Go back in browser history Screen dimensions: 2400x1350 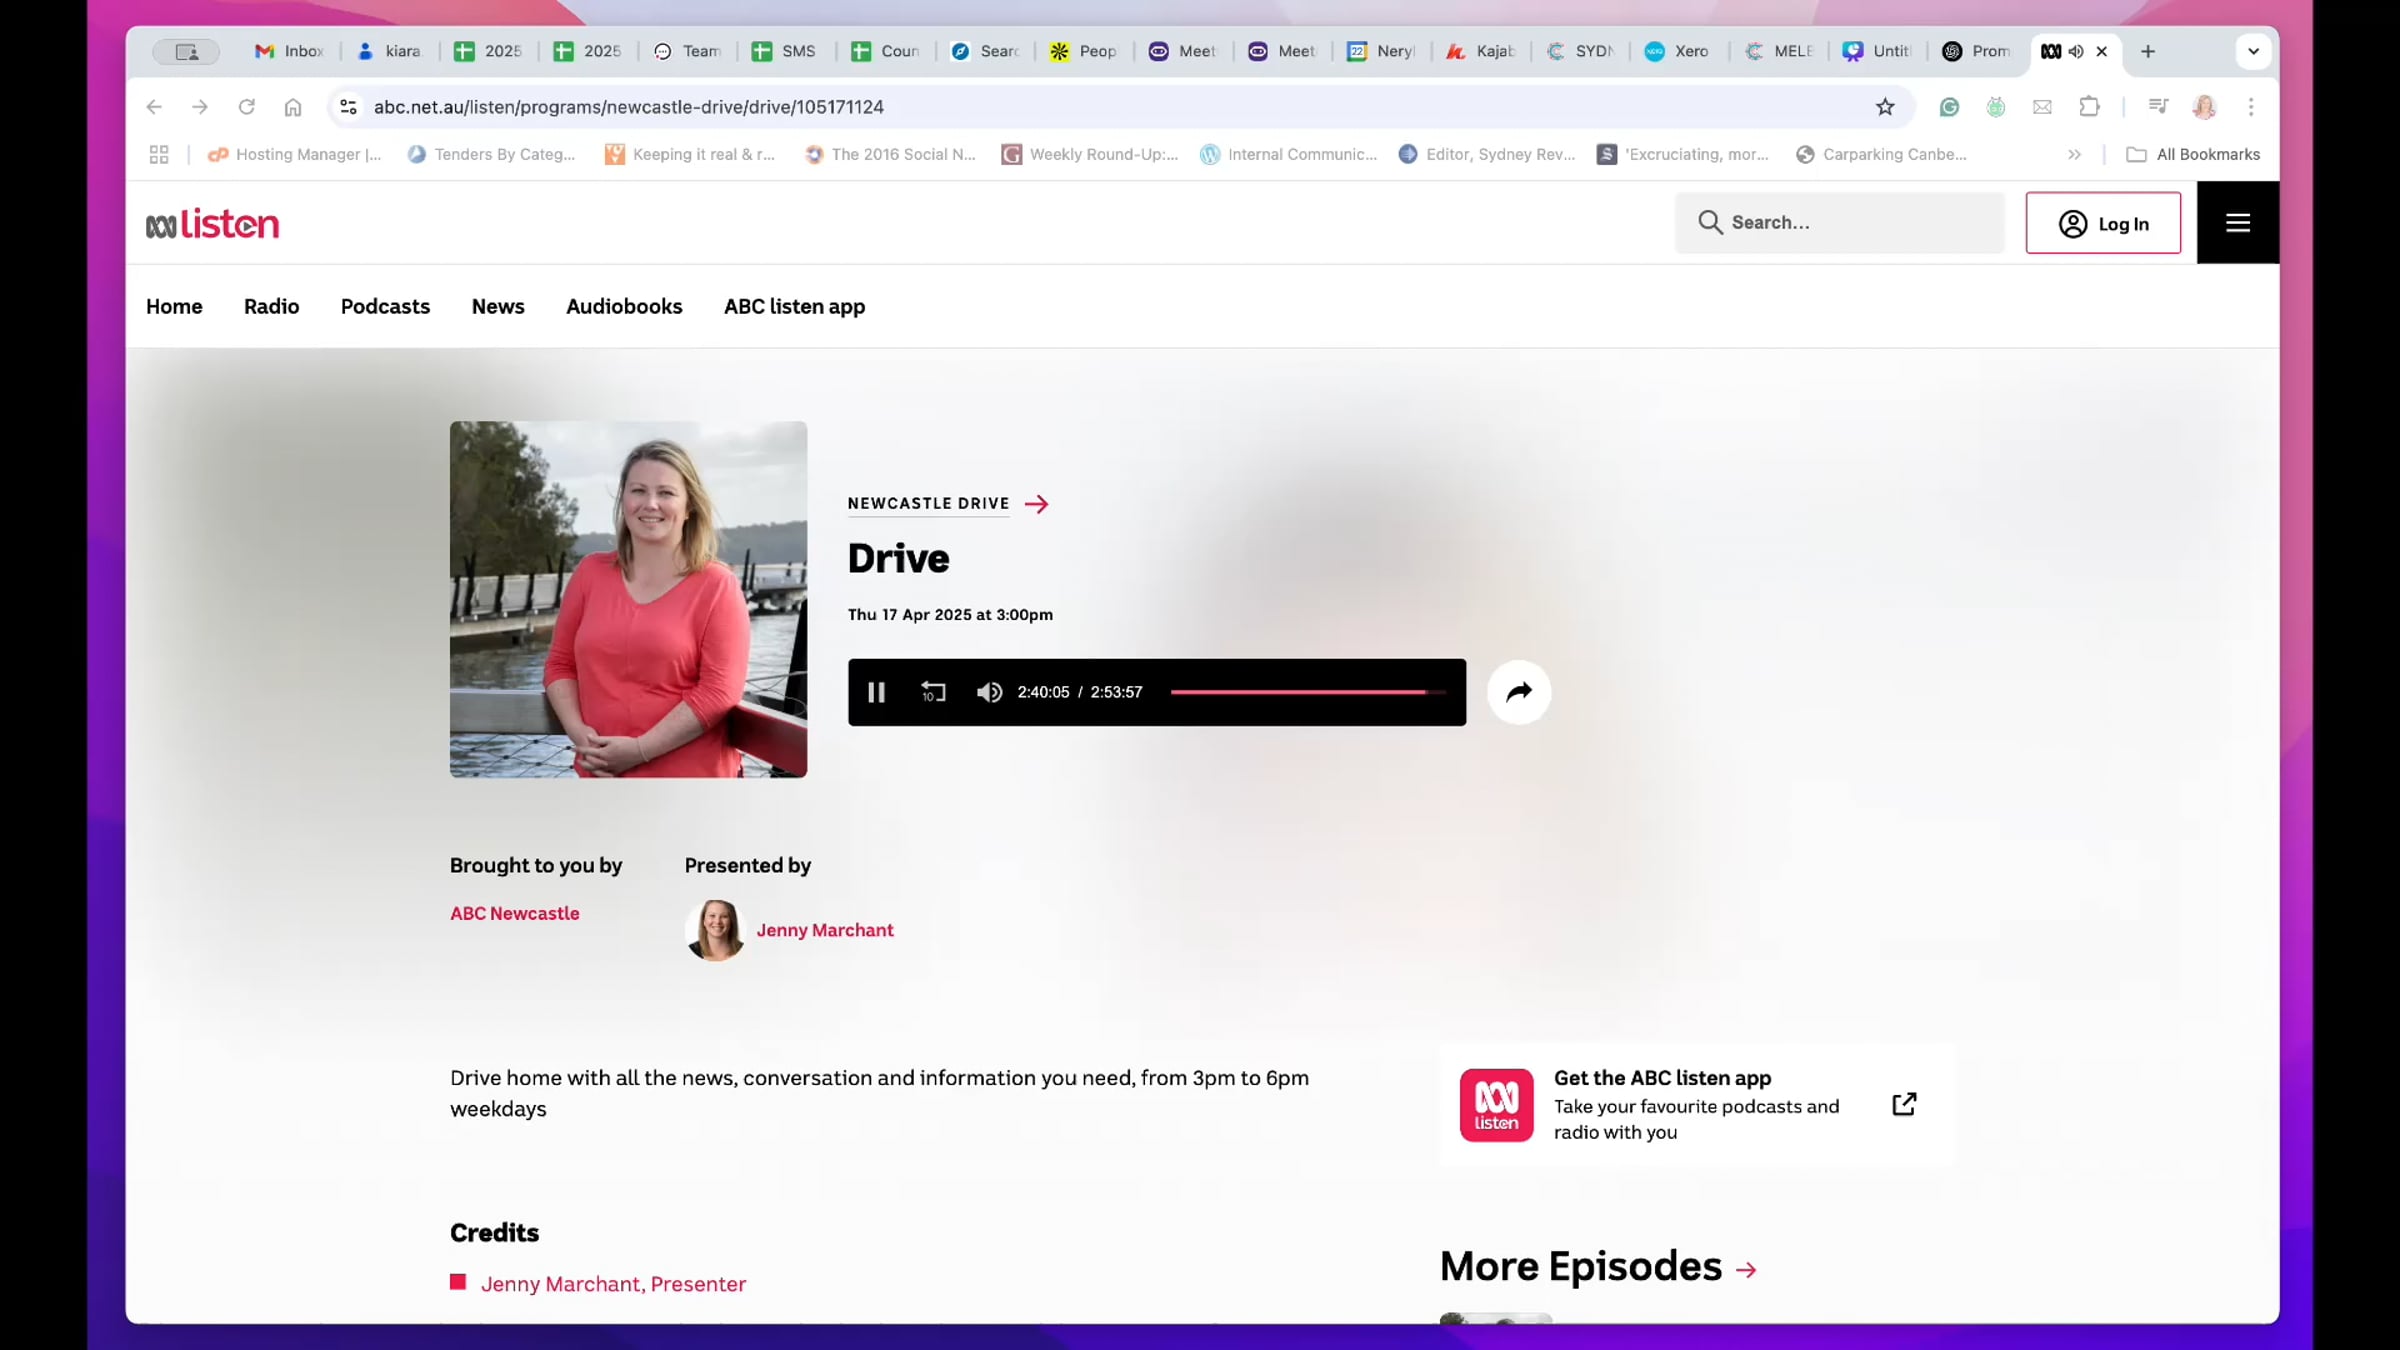[x=154, y=107]
